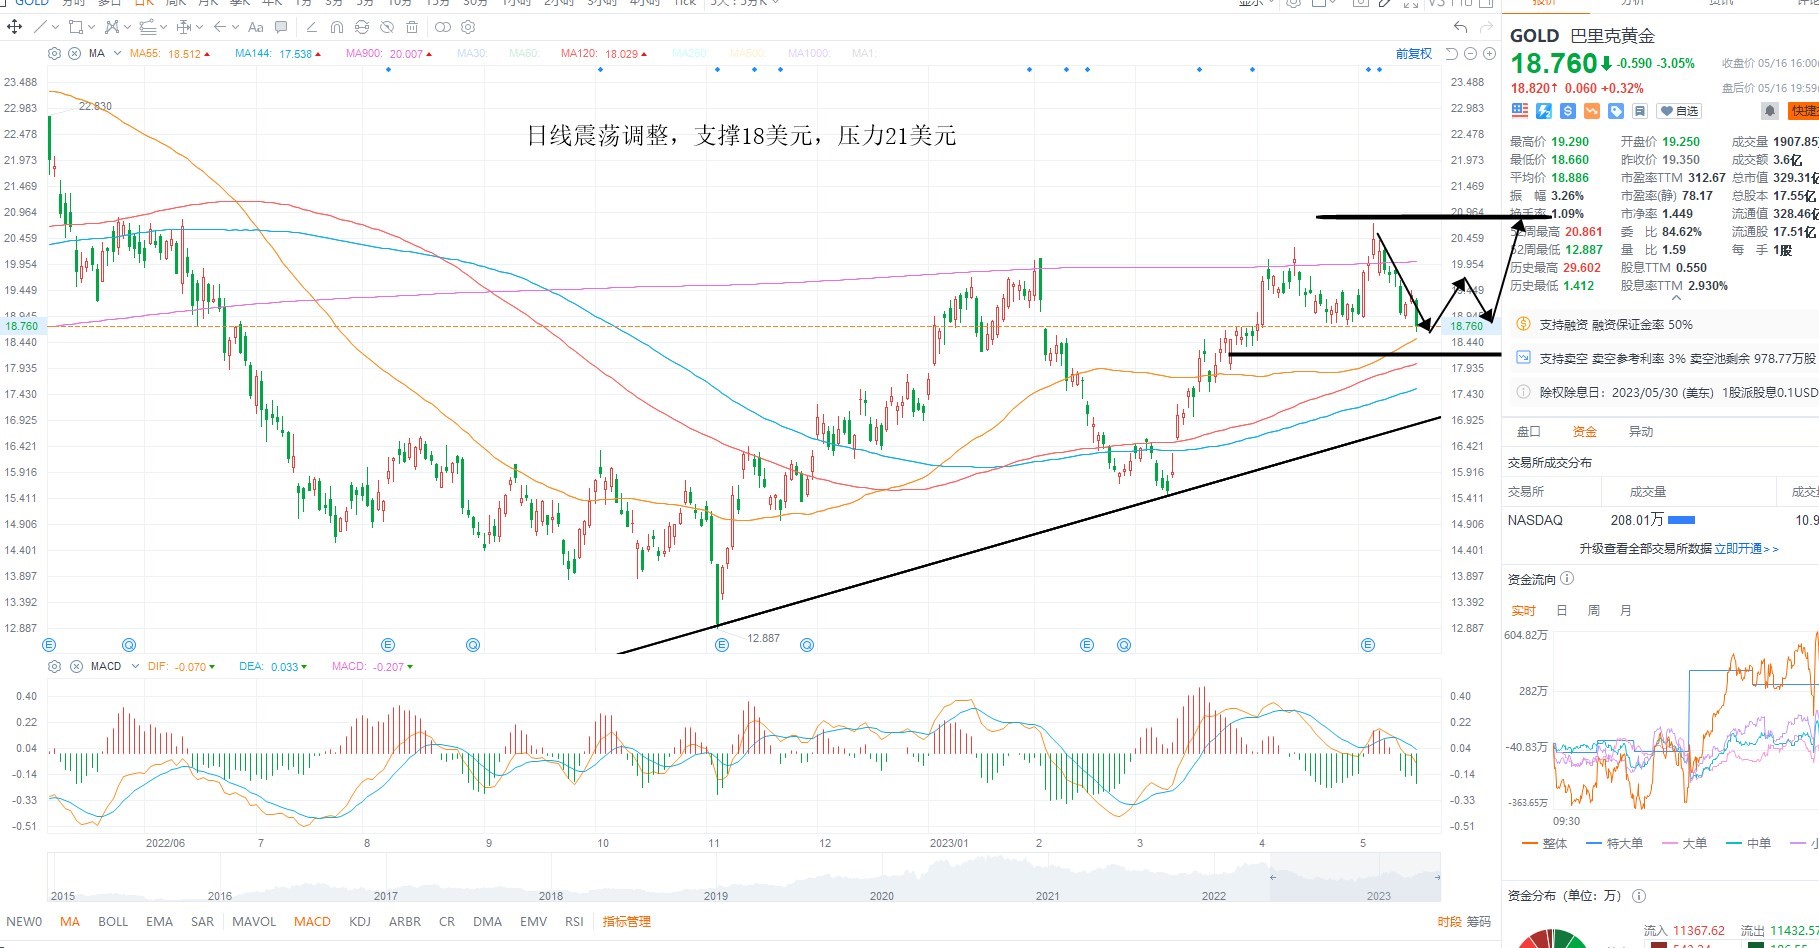Expand the MACD indicator dropdown
Viewport: 1819px width, 948px height.
pos(135,666)
